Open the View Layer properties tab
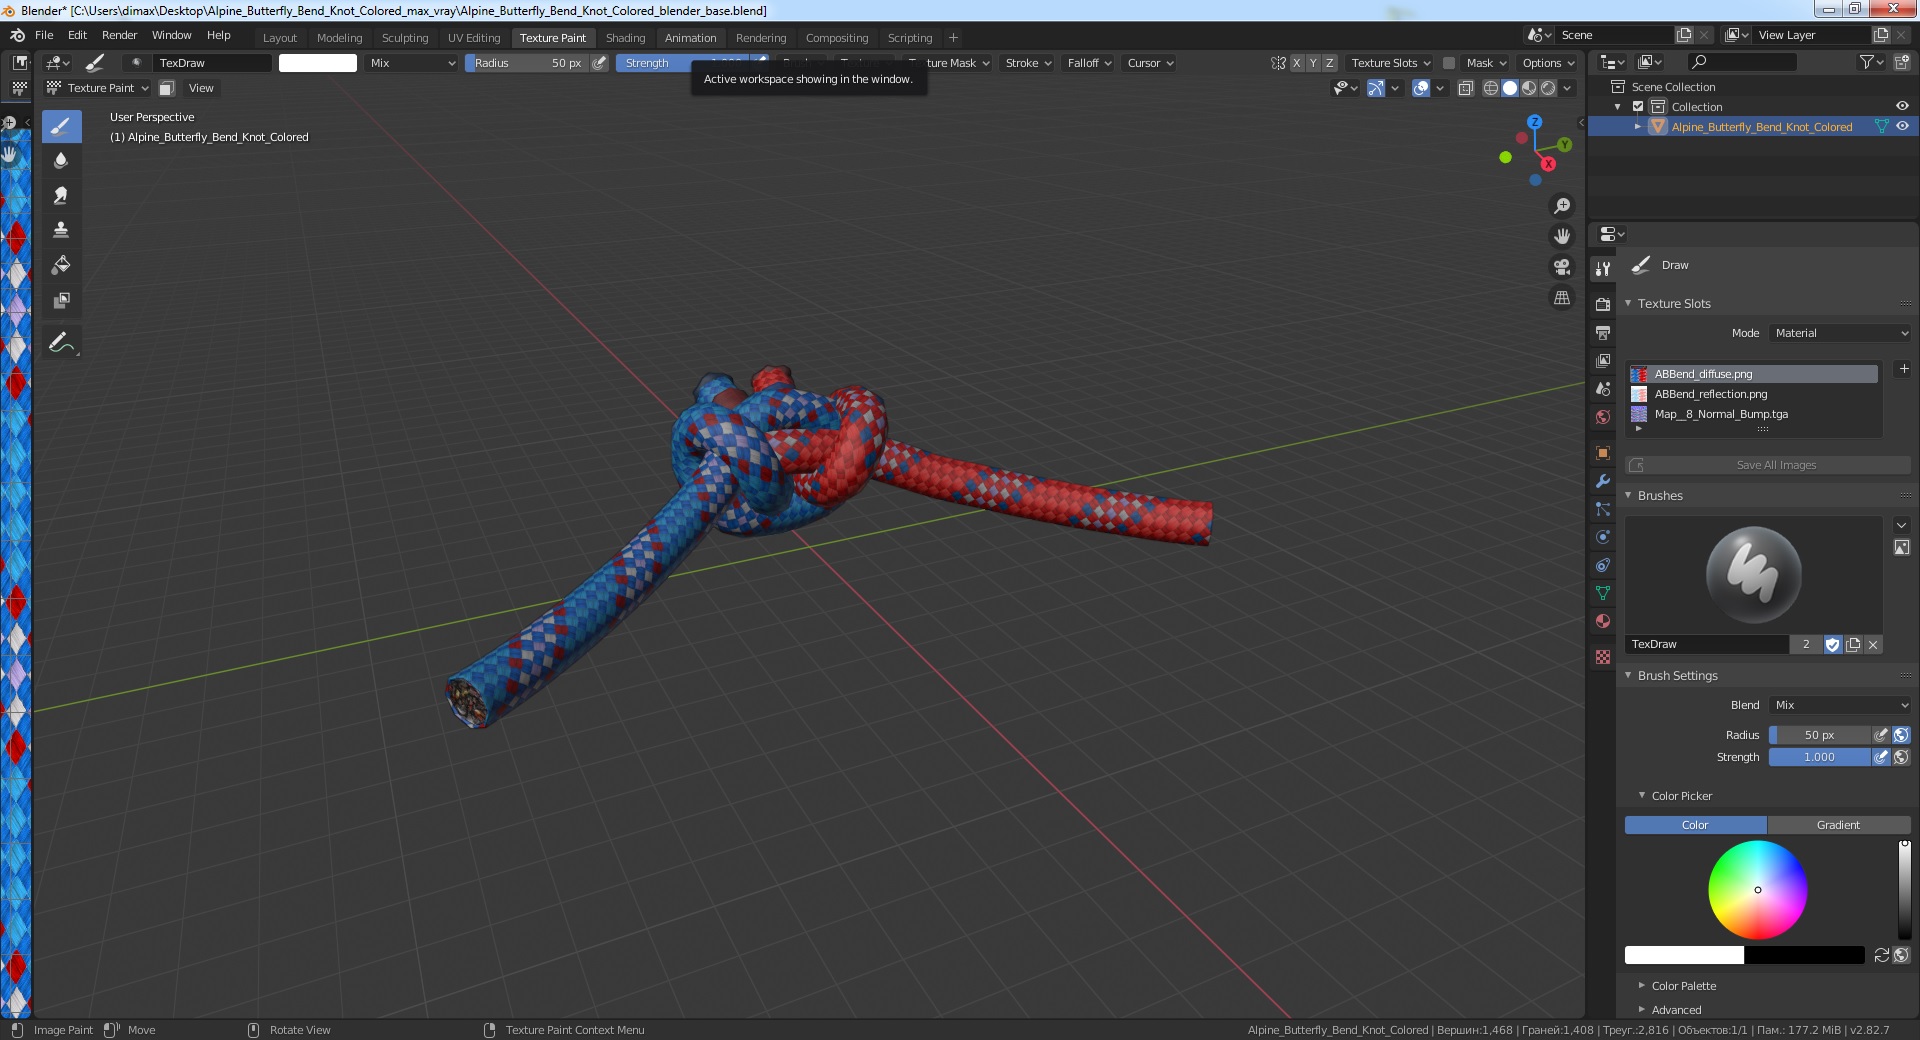 (1603, 361)
